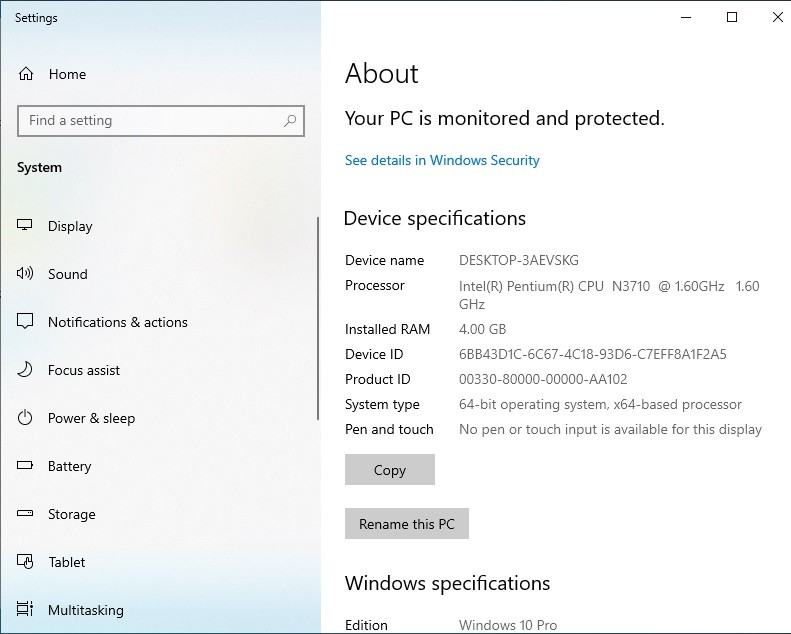Image resolution: width=791 pixels, height=634 pixels.
Task: Open See details in Windows Security link
Action: [x=442, y=160]
